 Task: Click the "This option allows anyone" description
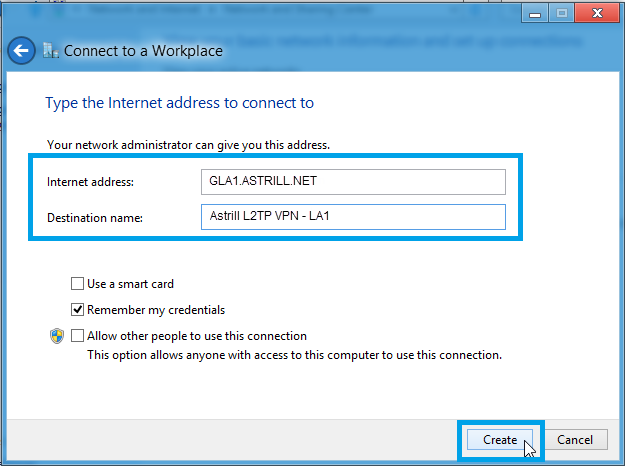tap(294, 355)
